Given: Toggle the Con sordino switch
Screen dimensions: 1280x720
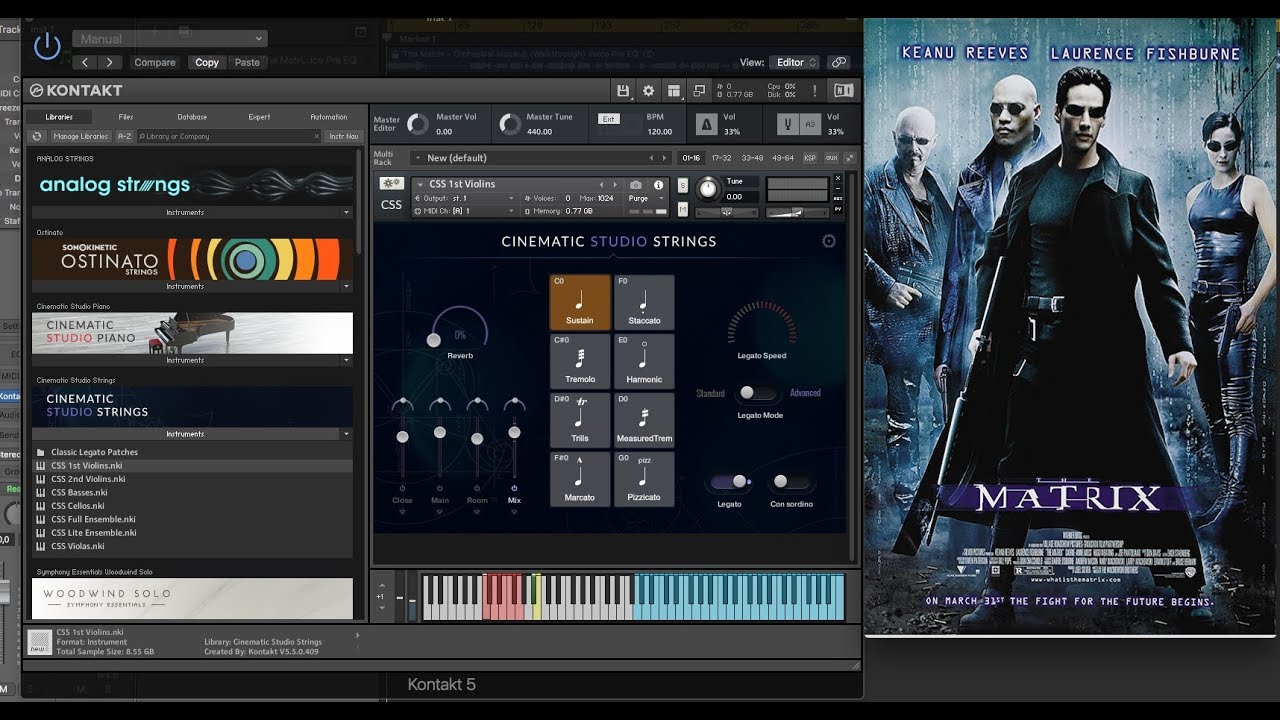Looking at the screenshot, I should click(x=791, y=482).
